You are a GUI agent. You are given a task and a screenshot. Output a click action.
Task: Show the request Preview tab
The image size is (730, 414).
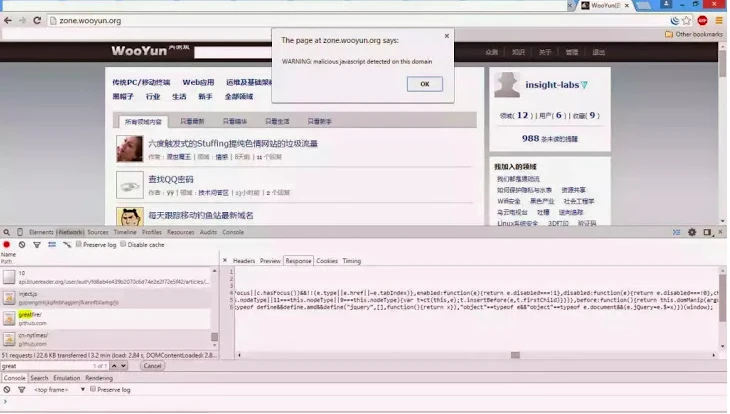coord(270,261)
